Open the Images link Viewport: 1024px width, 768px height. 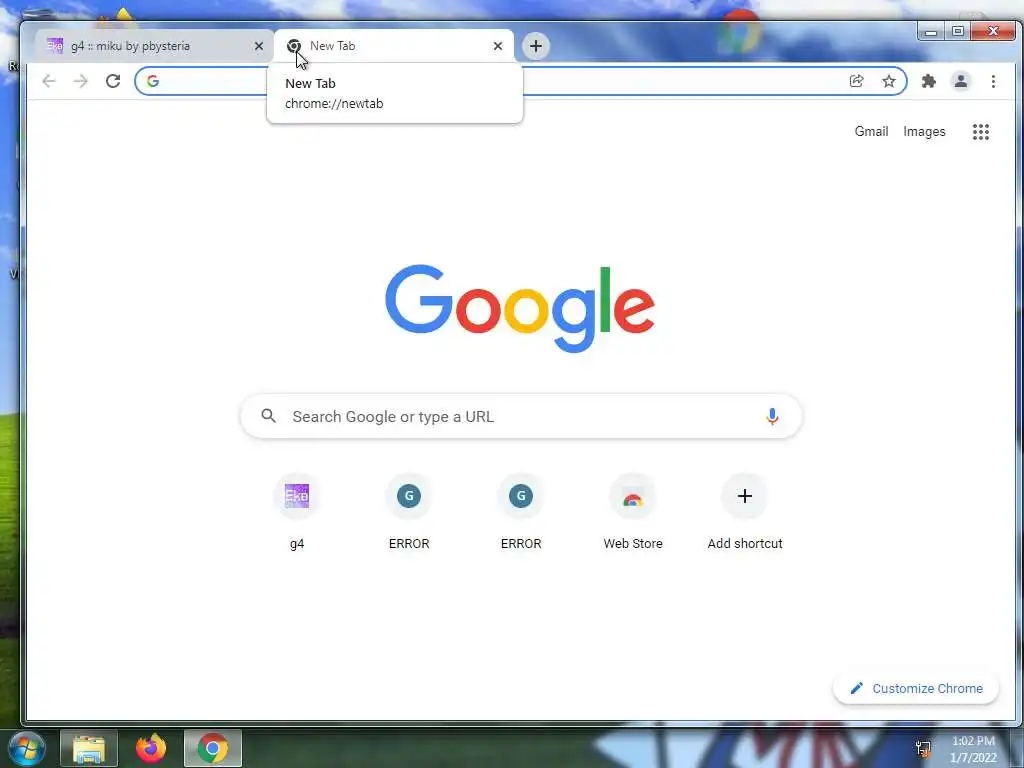click(924, 131)
